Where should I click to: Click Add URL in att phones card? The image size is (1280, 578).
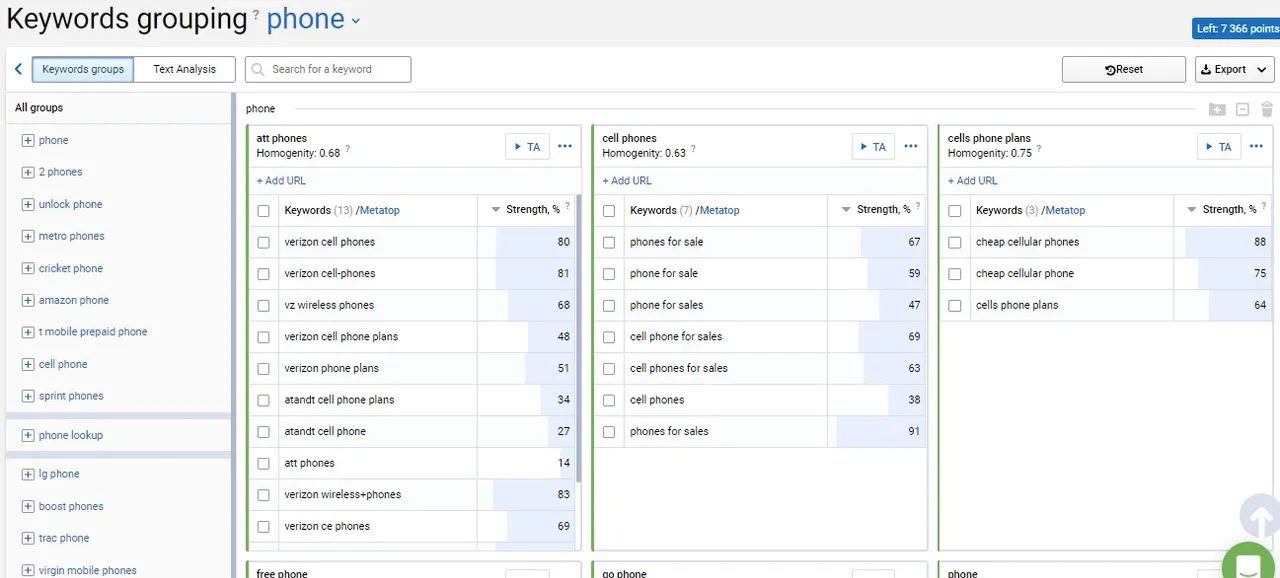coord(281,181)
